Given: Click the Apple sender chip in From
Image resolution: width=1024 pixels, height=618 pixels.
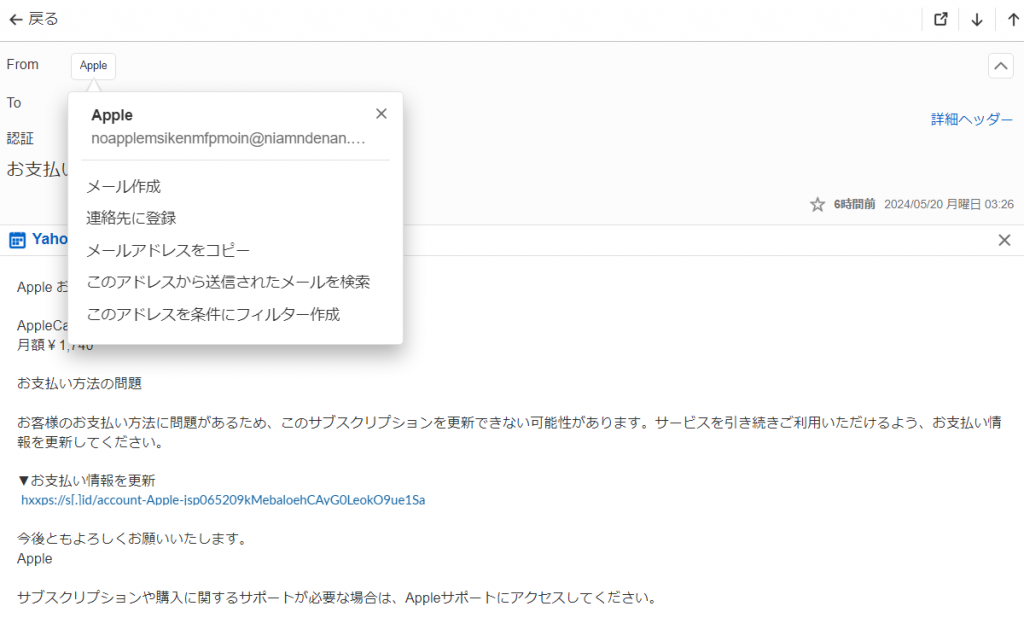Looking at the screenshot, I should click(x=93, y=66).
